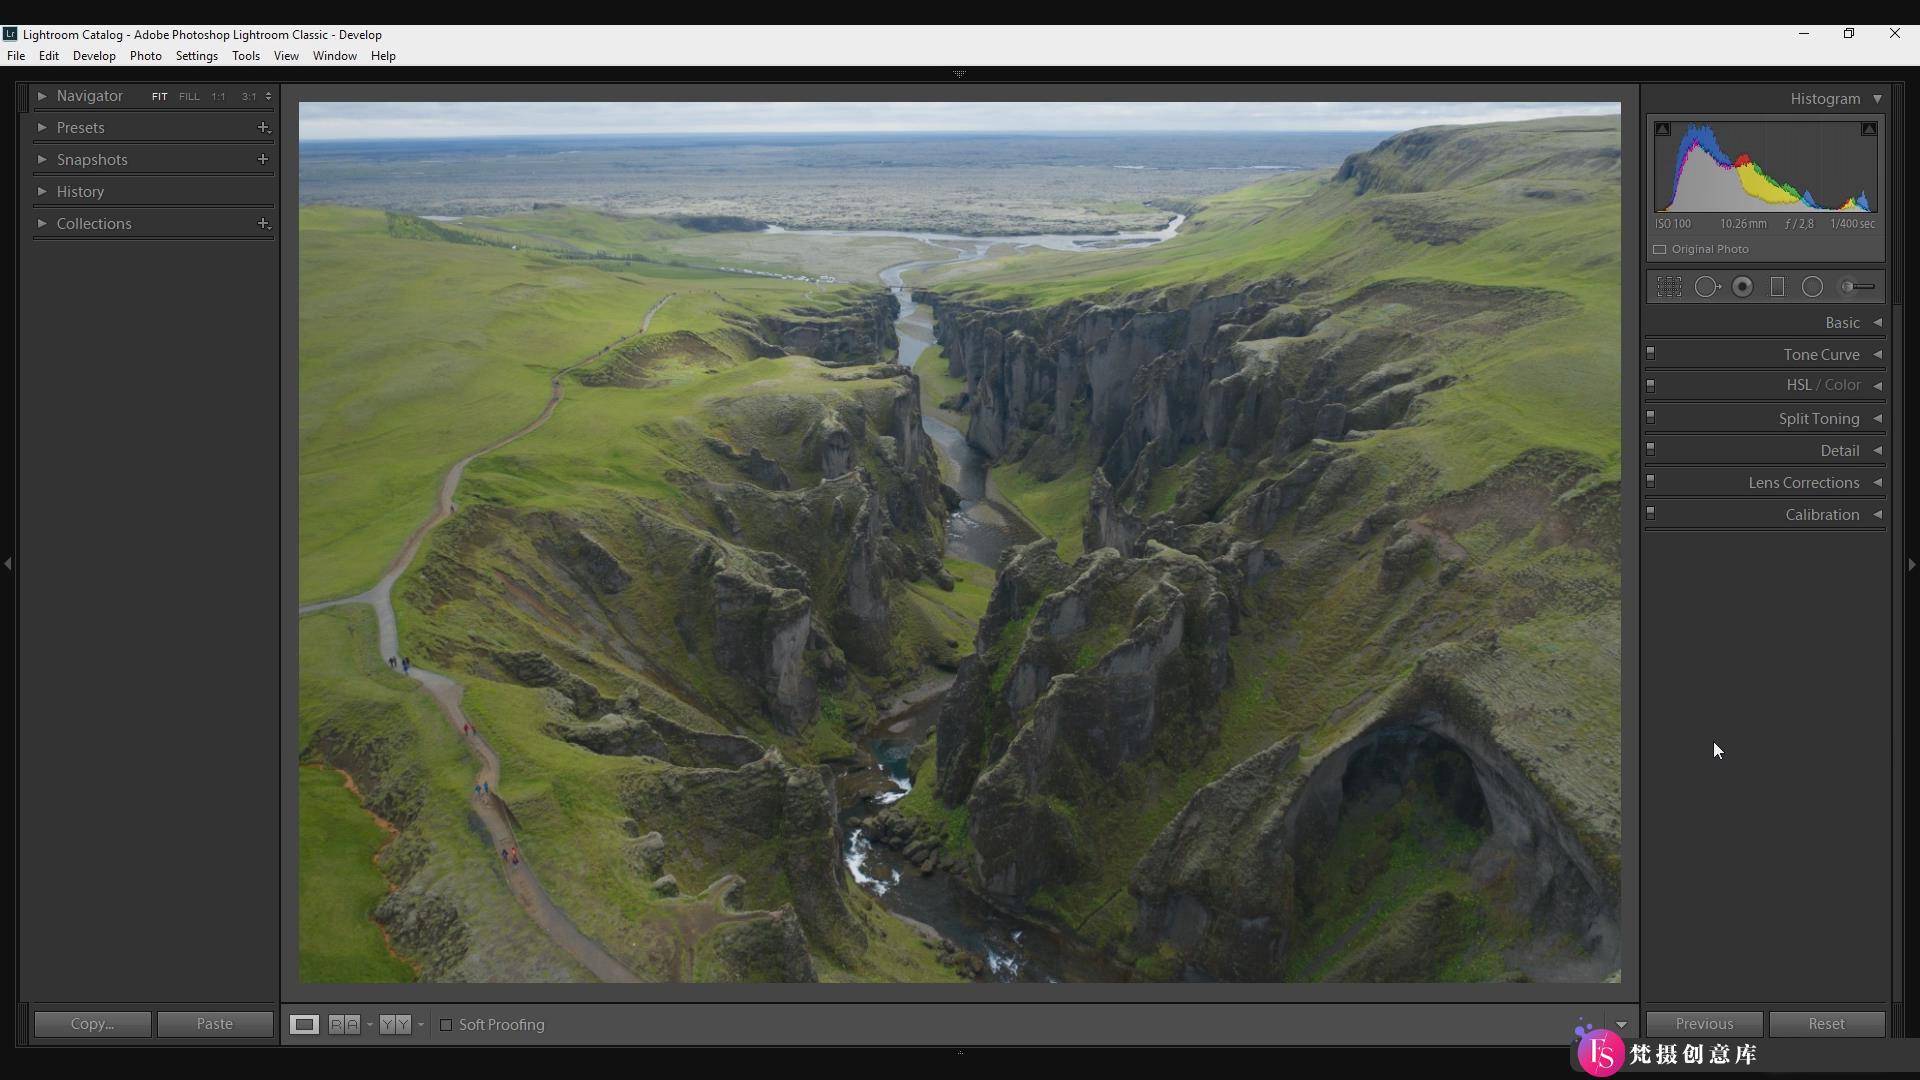Click the Reset button

coord(1827,1024)
